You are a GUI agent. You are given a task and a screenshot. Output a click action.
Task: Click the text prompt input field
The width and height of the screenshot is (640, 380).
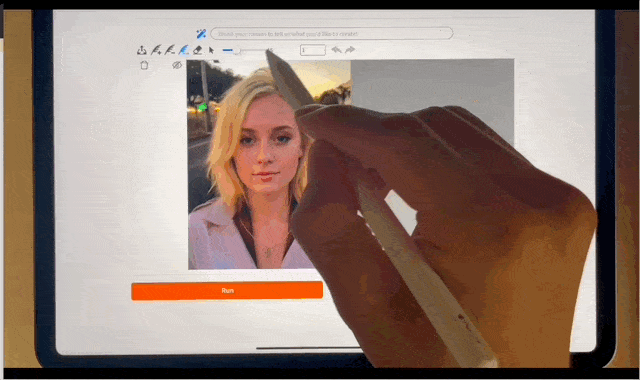[x=331, y=33]
